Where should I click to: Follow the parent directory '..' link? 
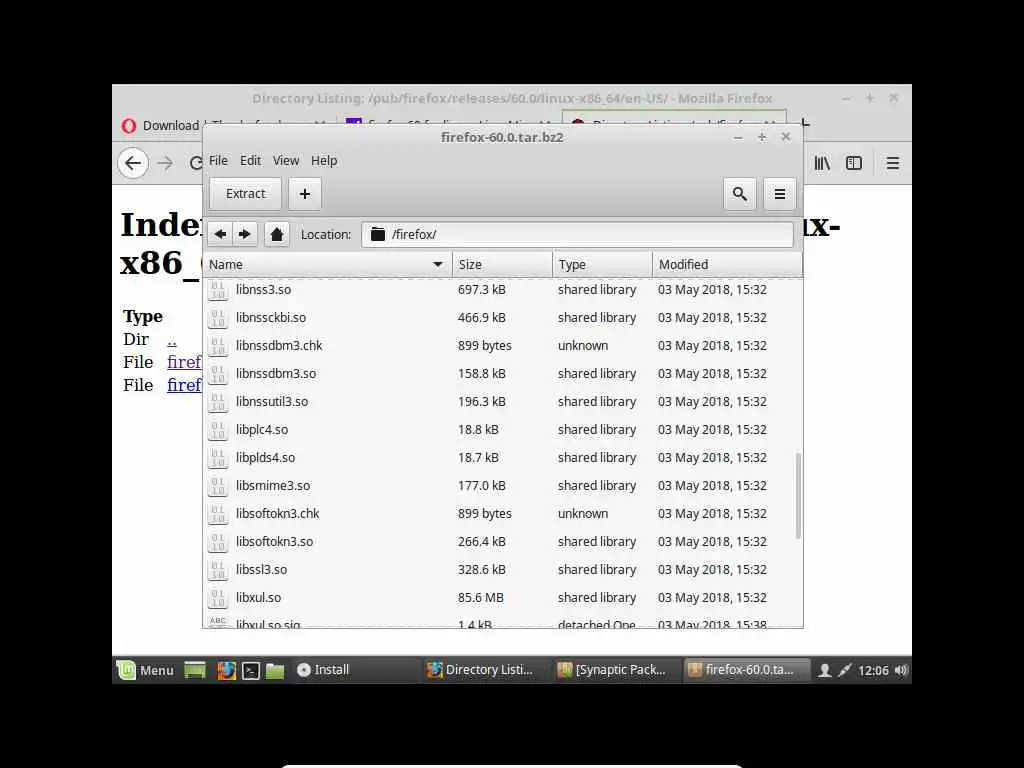(172, 340)
